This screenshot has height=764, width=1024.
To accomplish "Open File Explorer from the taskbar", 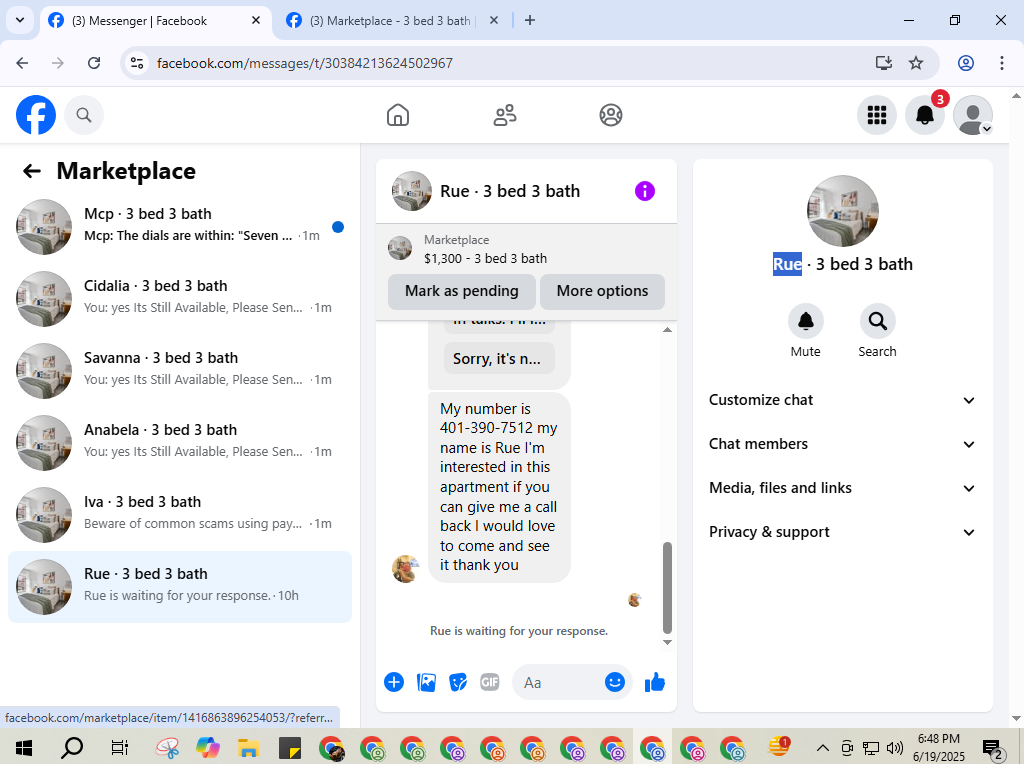I will pos(248,748).
